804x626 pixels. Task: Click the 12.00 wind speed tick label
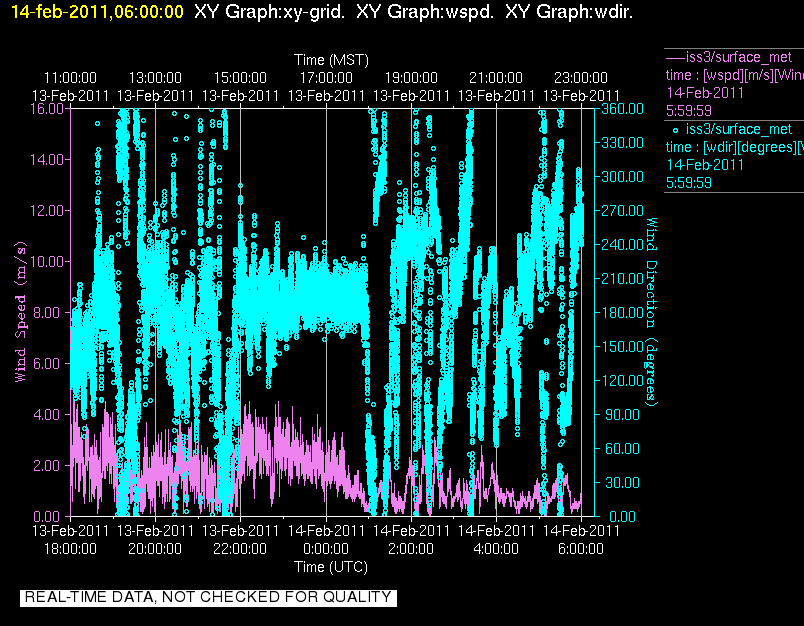pos(47,211)
